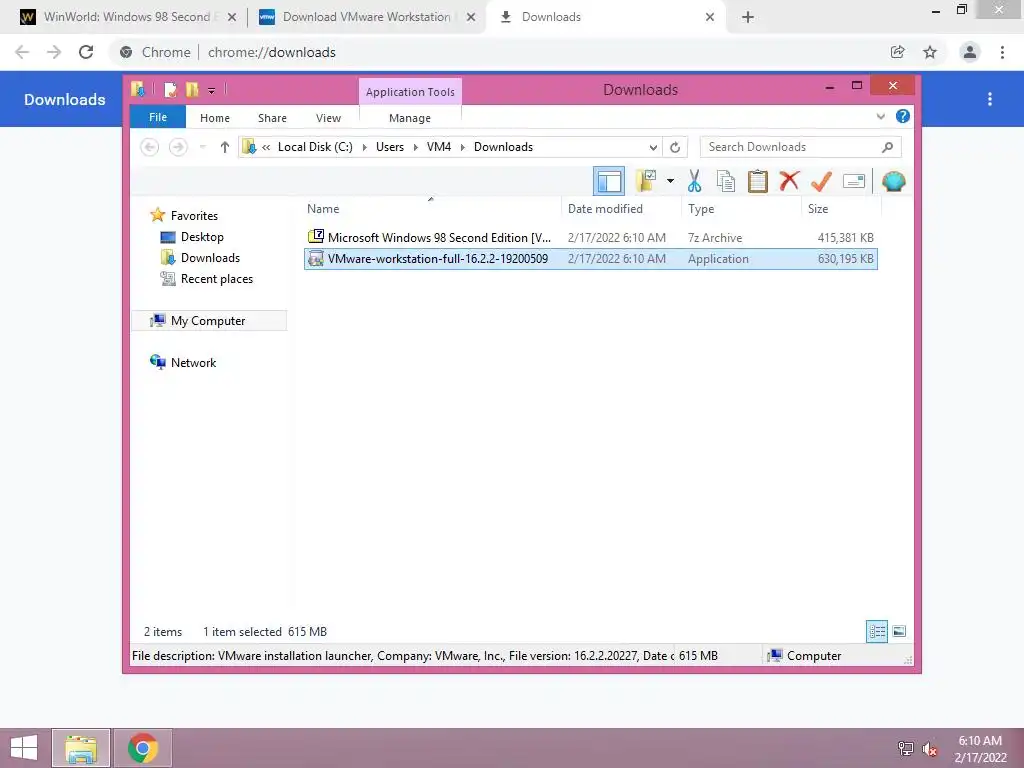This screenshot has height=768, width=1024.
Task: Open the Manage ribbon tab
Action: click(409, 118)
